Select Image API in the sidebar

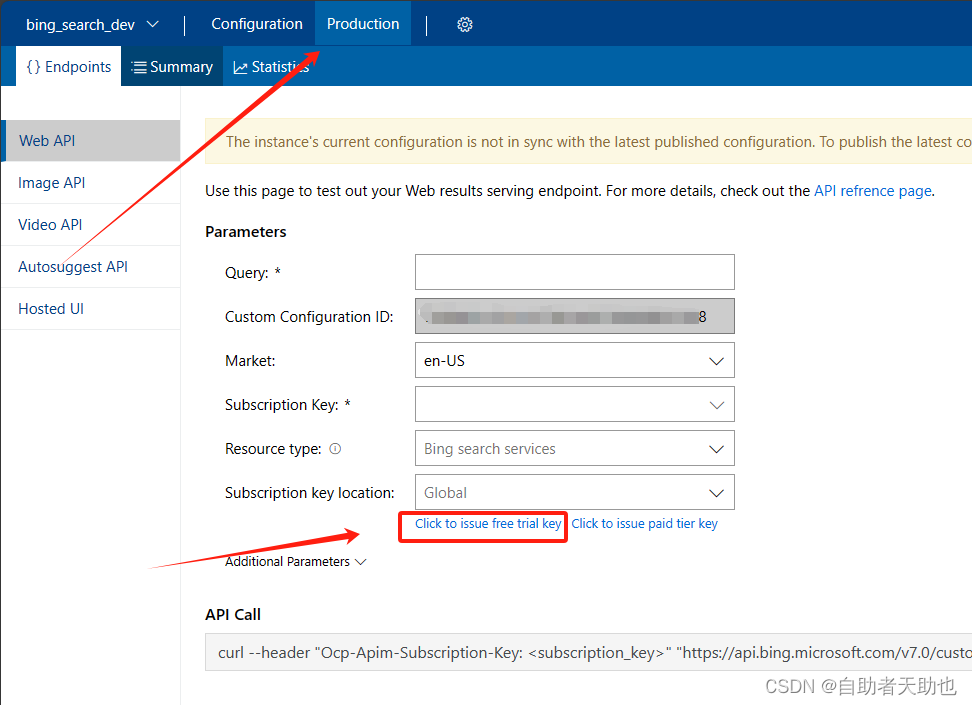(x=91, y=183)
